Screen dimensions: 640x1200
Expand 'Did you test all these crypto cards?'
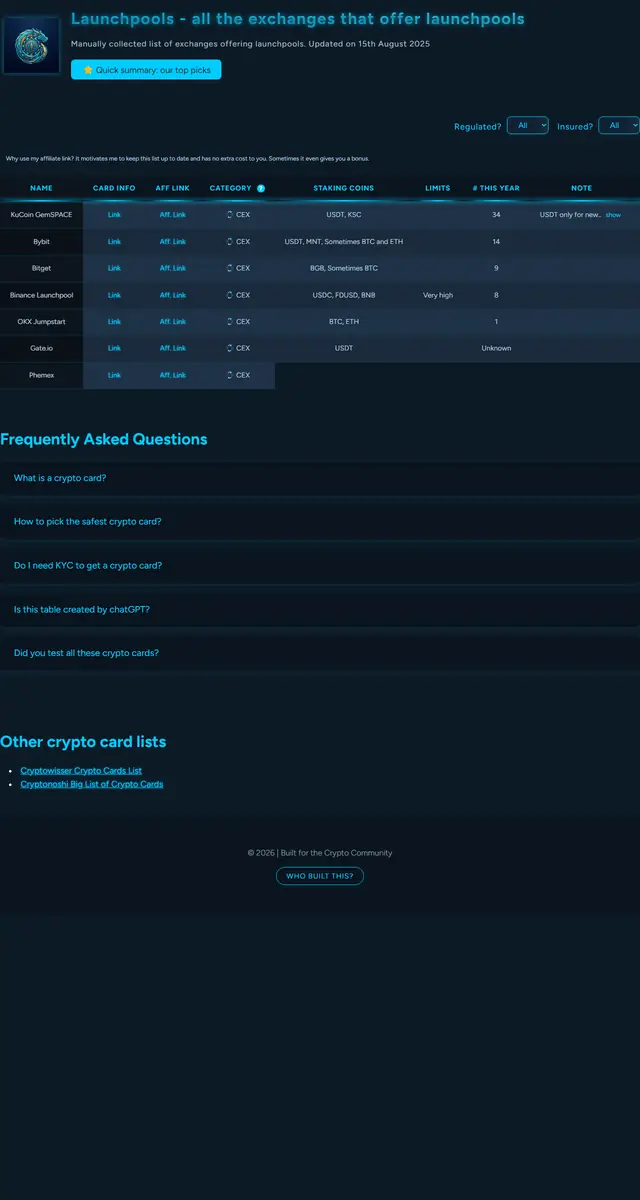coord(320,653)
